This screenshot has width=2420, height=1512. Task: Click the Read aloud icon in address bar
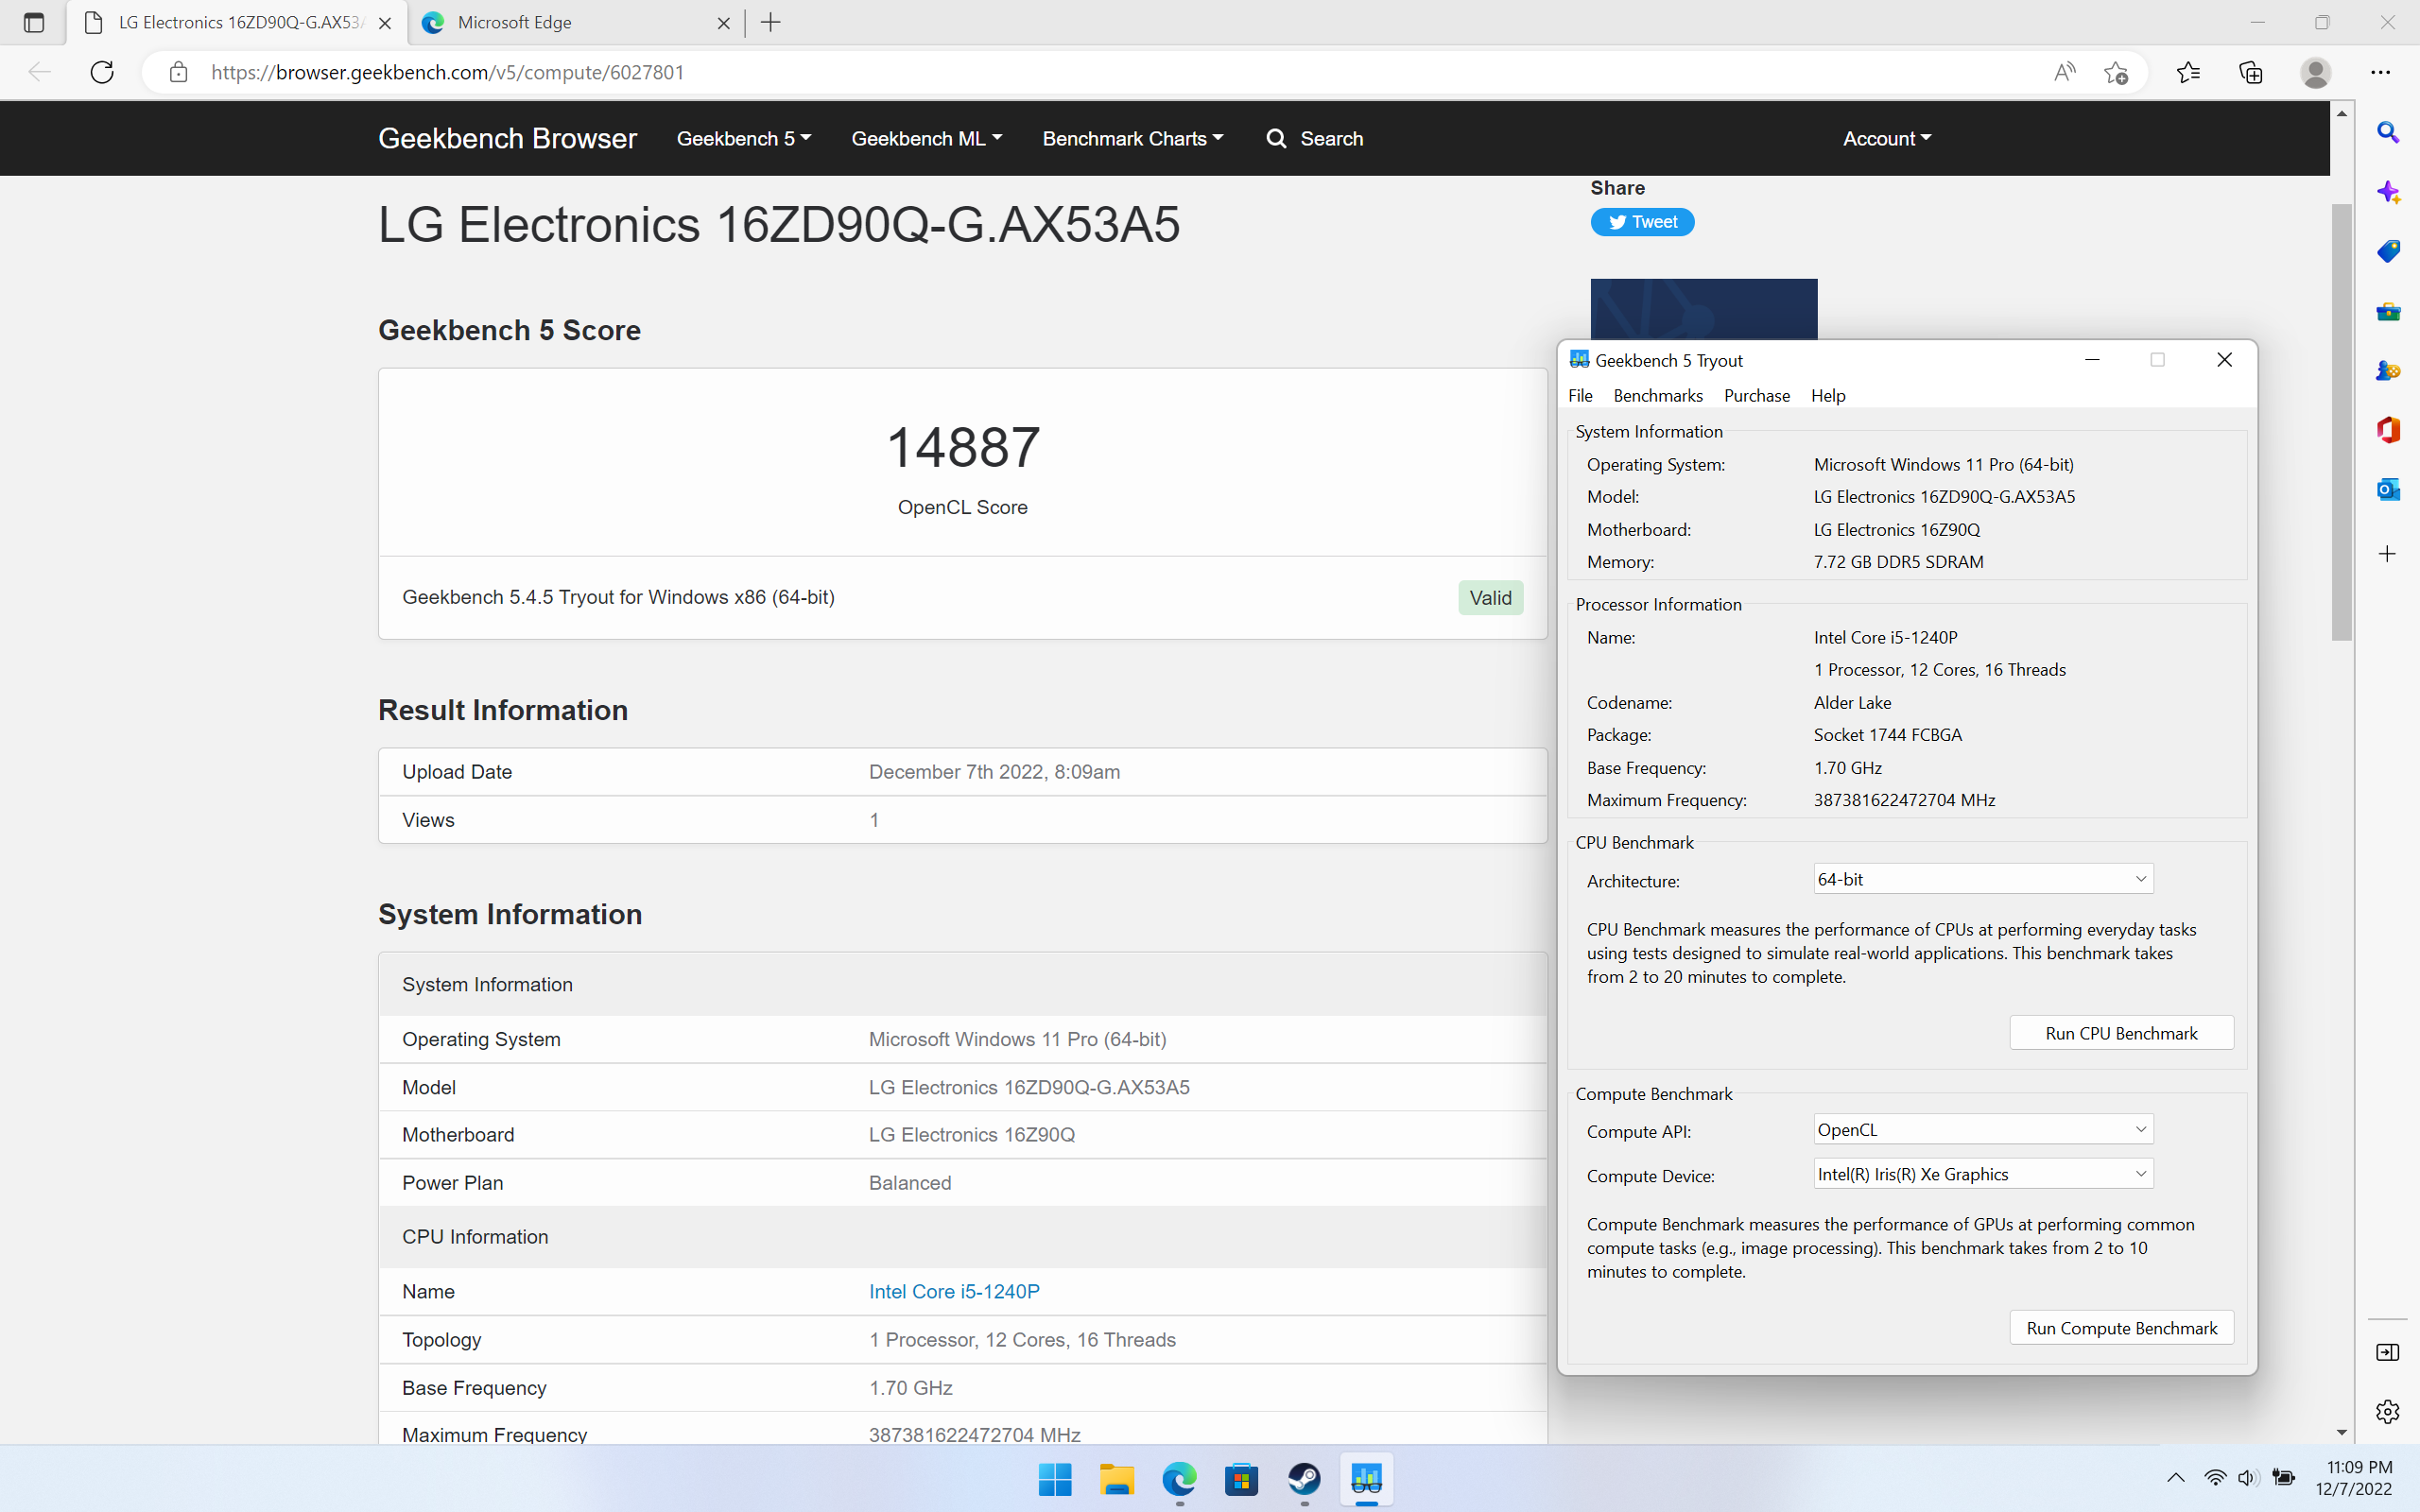coord(2064,72)
